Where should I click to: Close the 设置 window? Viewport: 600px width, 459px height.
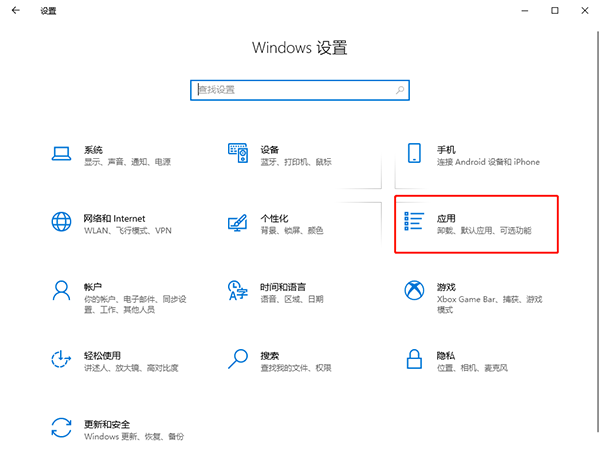[x=584, y=11]
